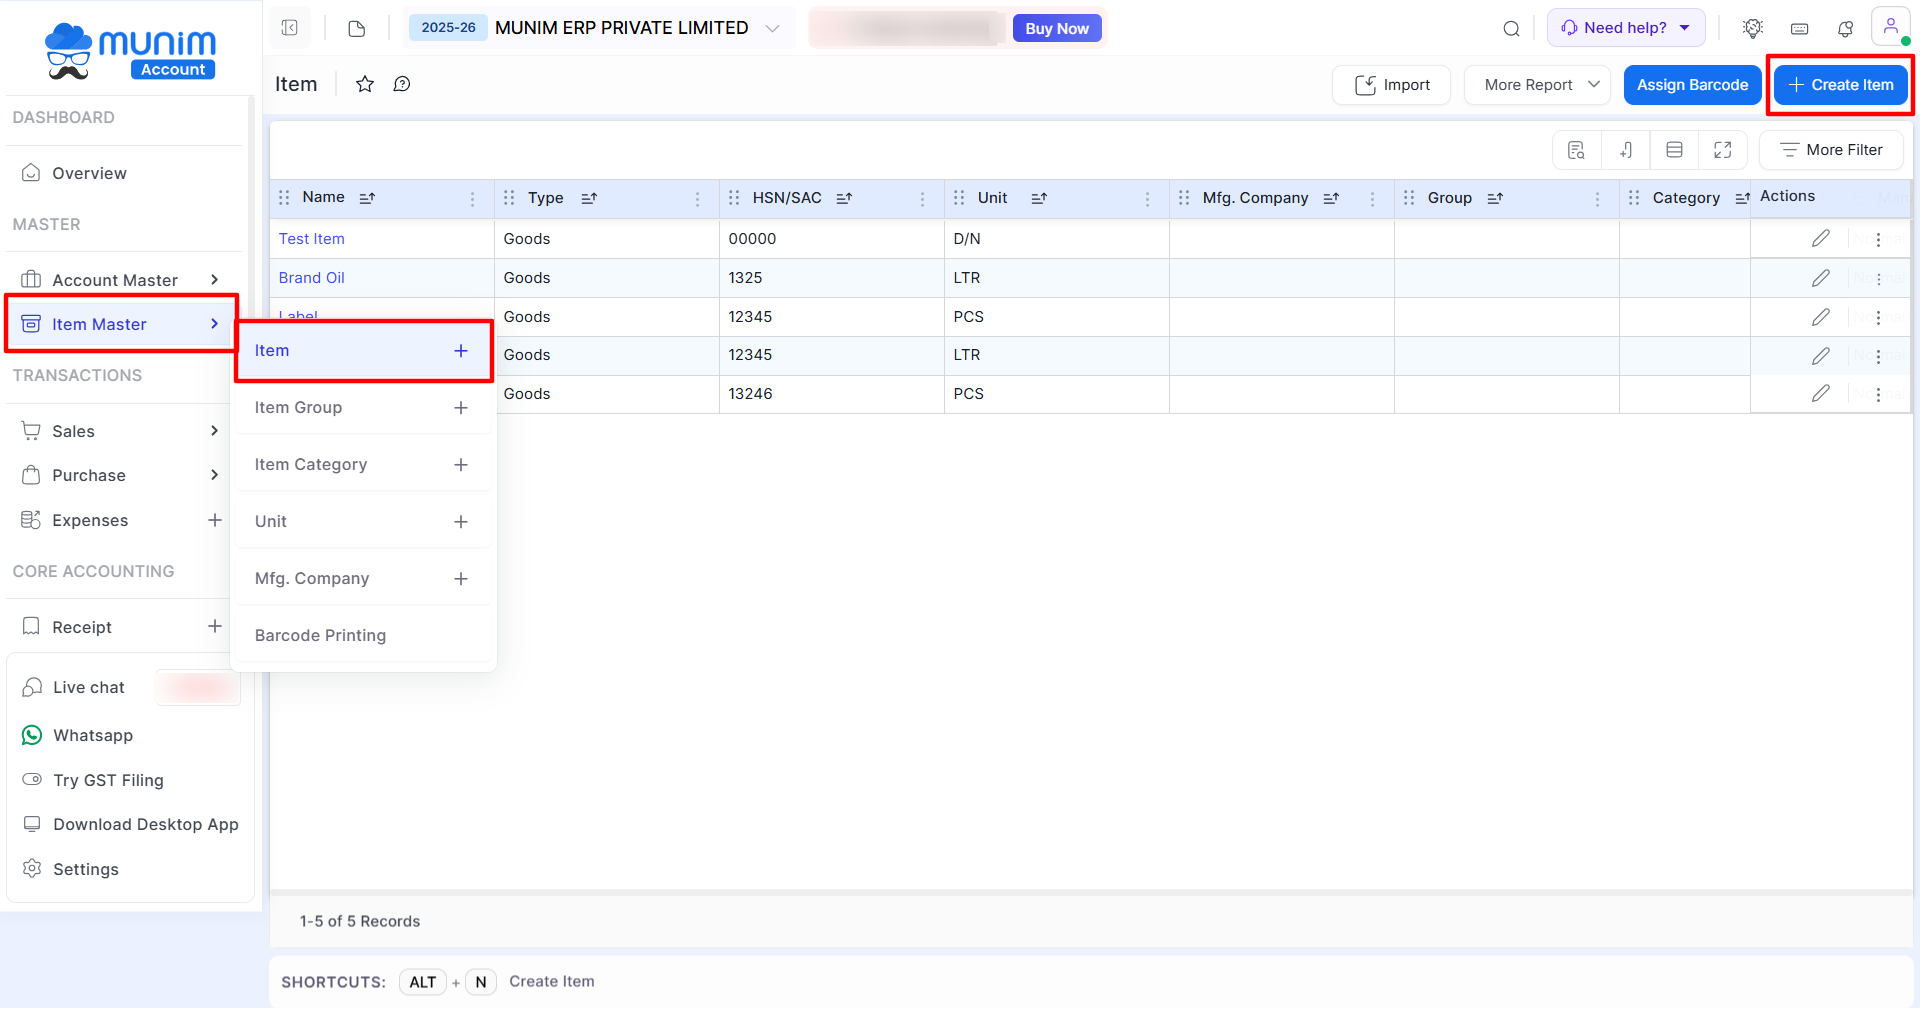Open the More Report dropdown
The width and height of the screenshot is (1920, 1010).
coord(1537,85)
